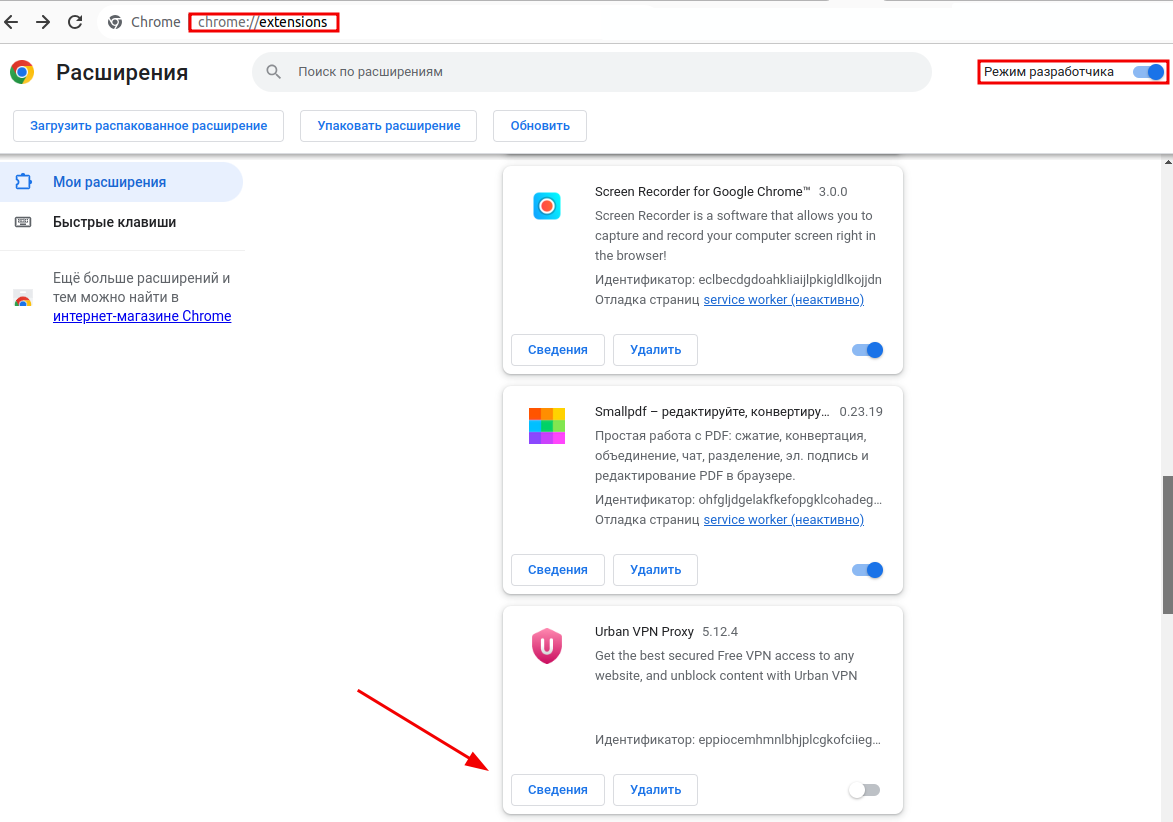Open Screen Recorder service worker link
This screenshot has width=1173, height=822.
tap(783, 299)
